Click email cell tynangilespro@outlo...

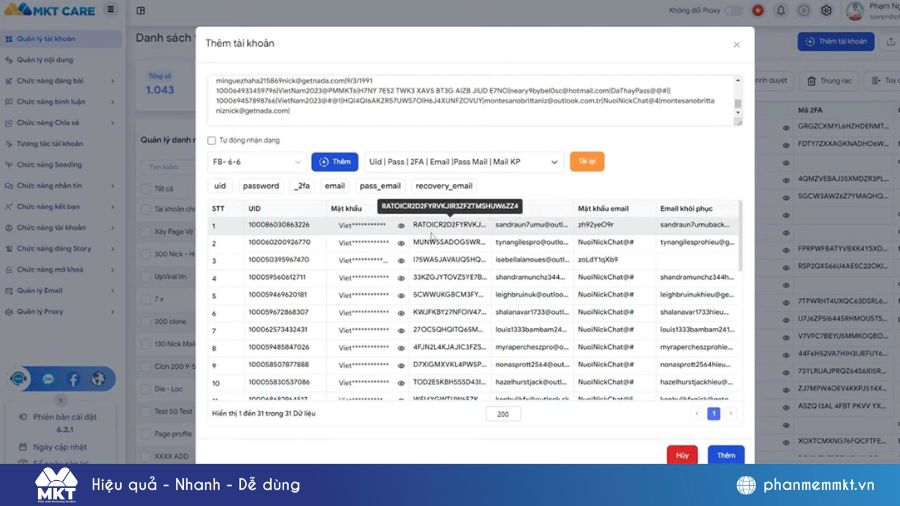[x=532, y=242]
